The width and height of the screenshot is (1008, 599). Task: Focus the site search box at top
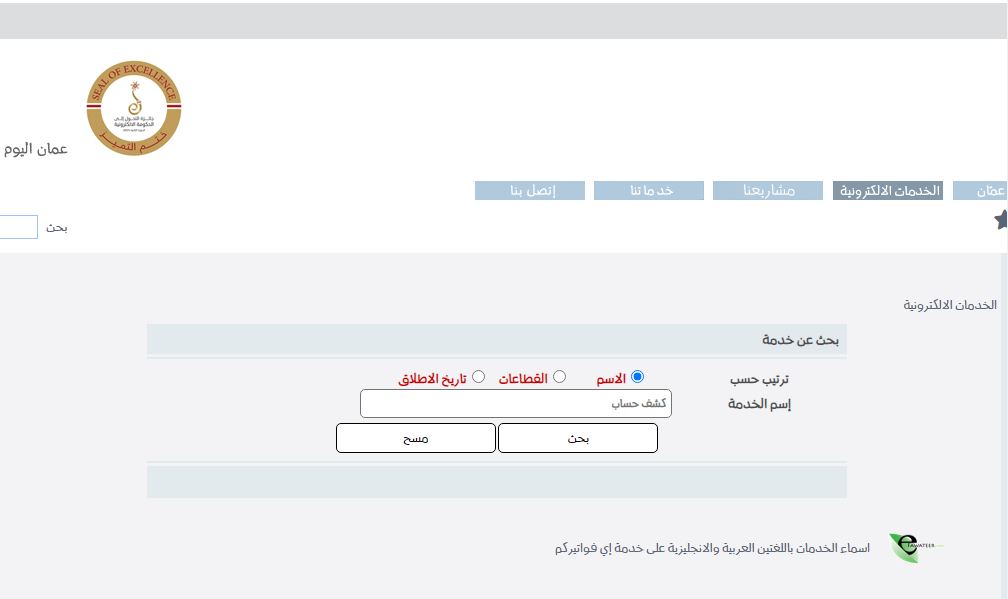(x=18, y=227)
